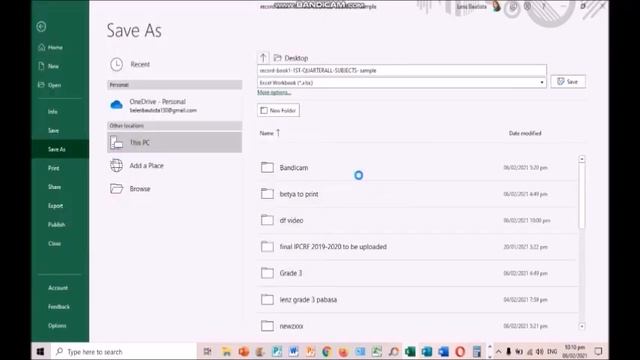Open Account settings in the sidebar

[60, 288]
